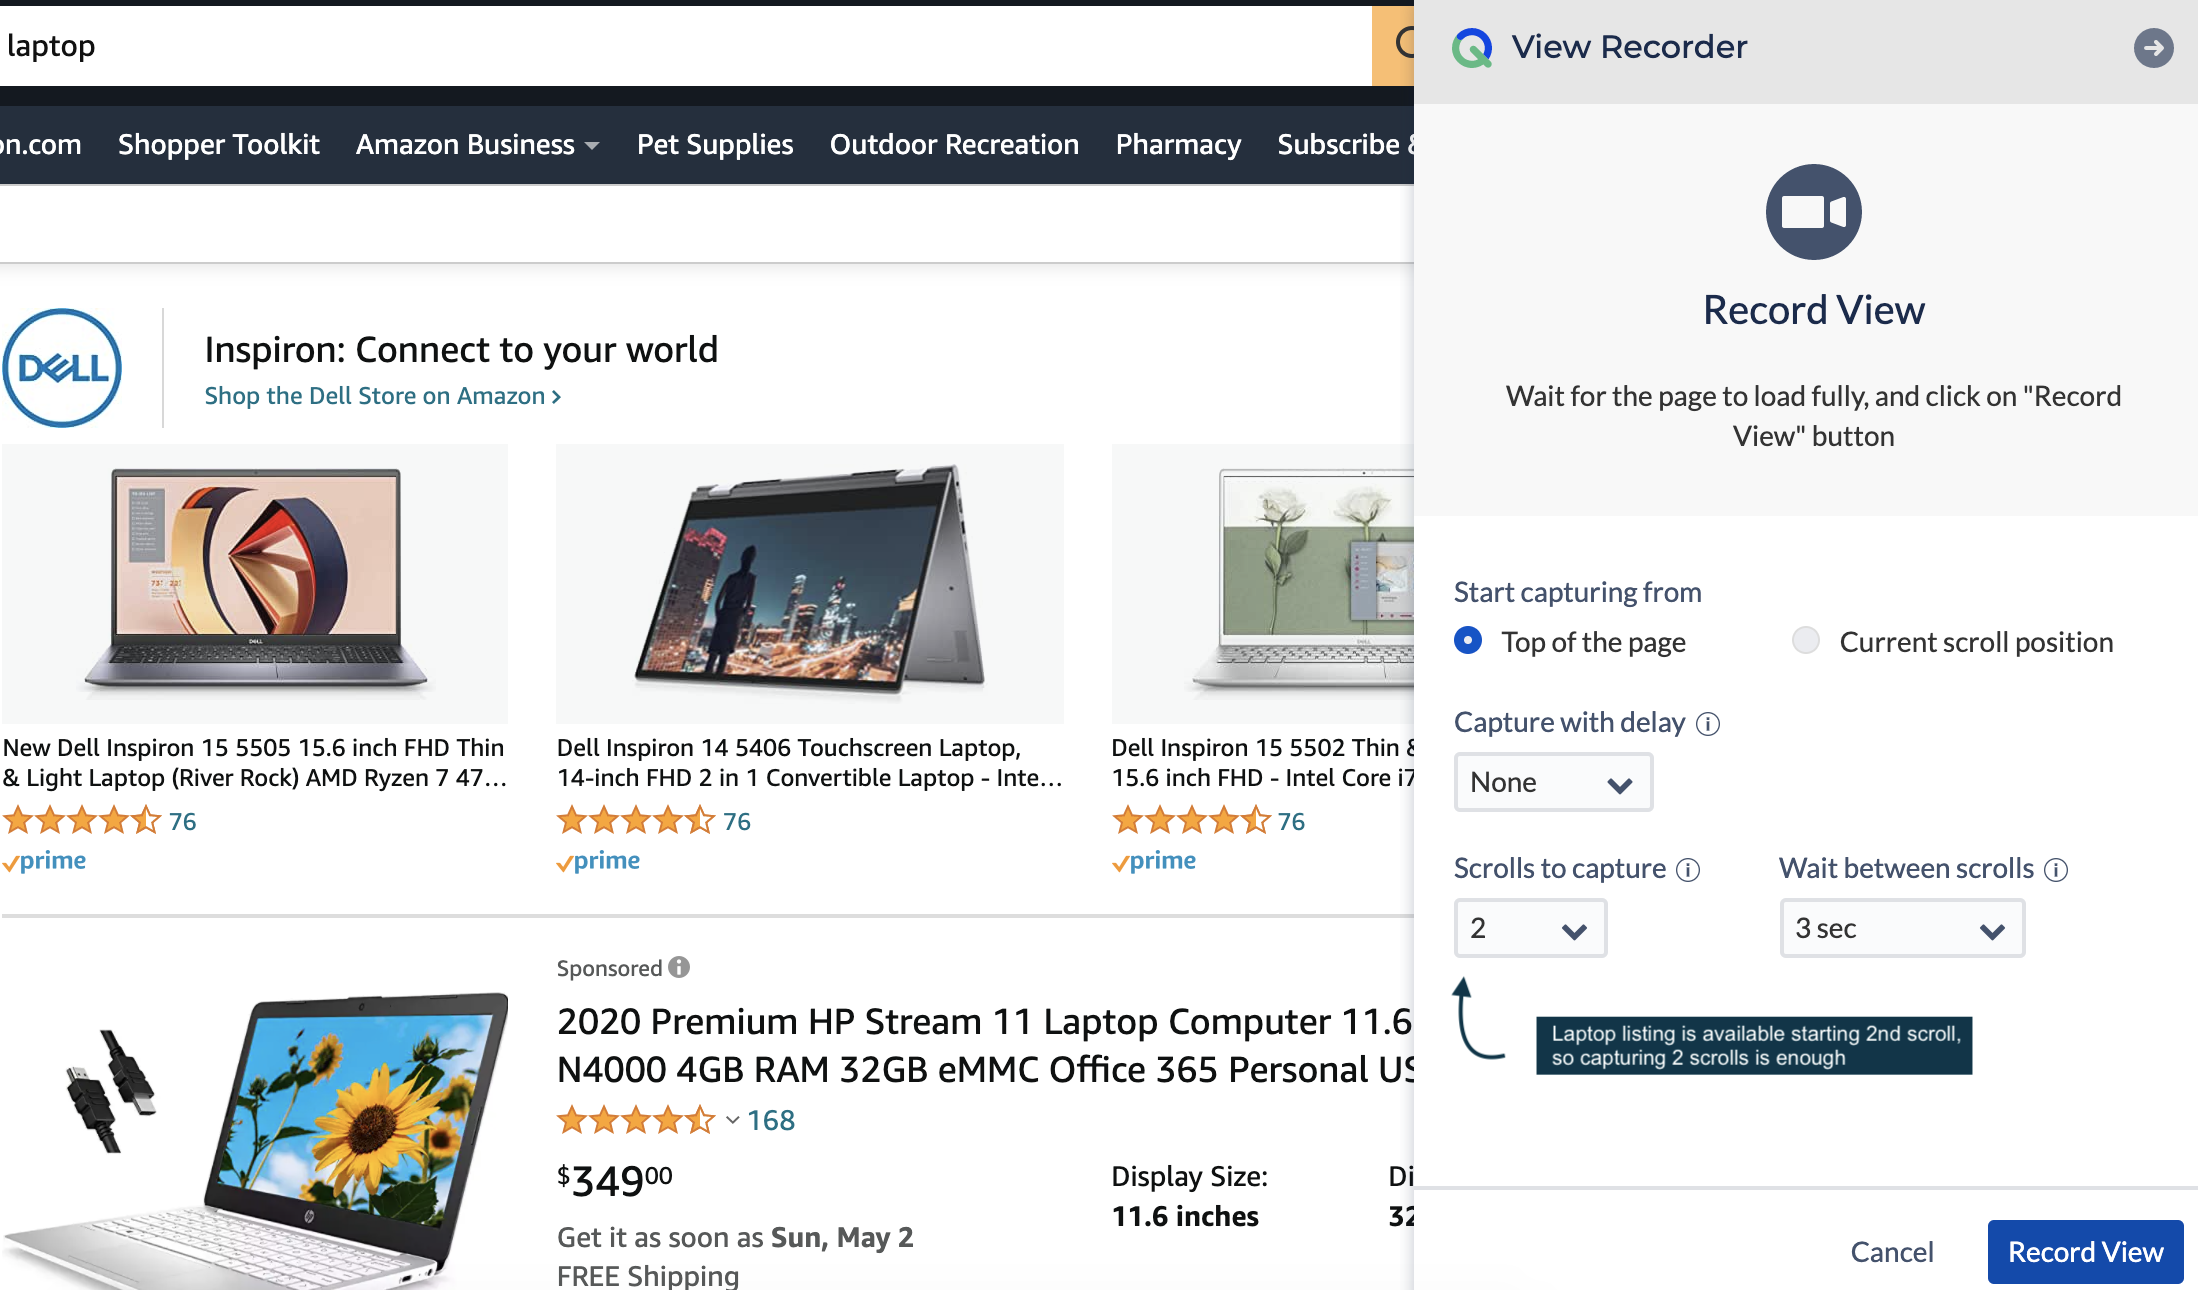
Task: Open the Scrolls to capture dropdown
Action: [1530, 928]
